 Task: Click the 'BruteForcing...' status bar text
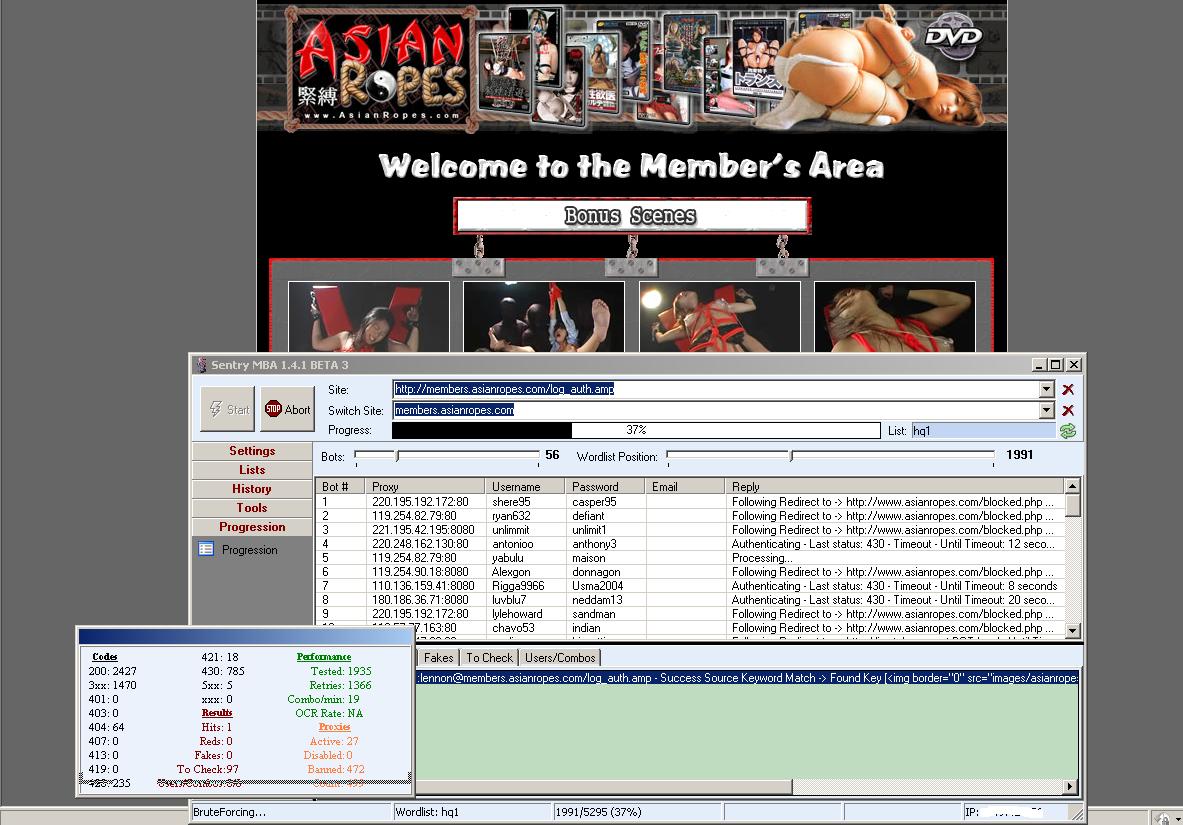[229, 812]
